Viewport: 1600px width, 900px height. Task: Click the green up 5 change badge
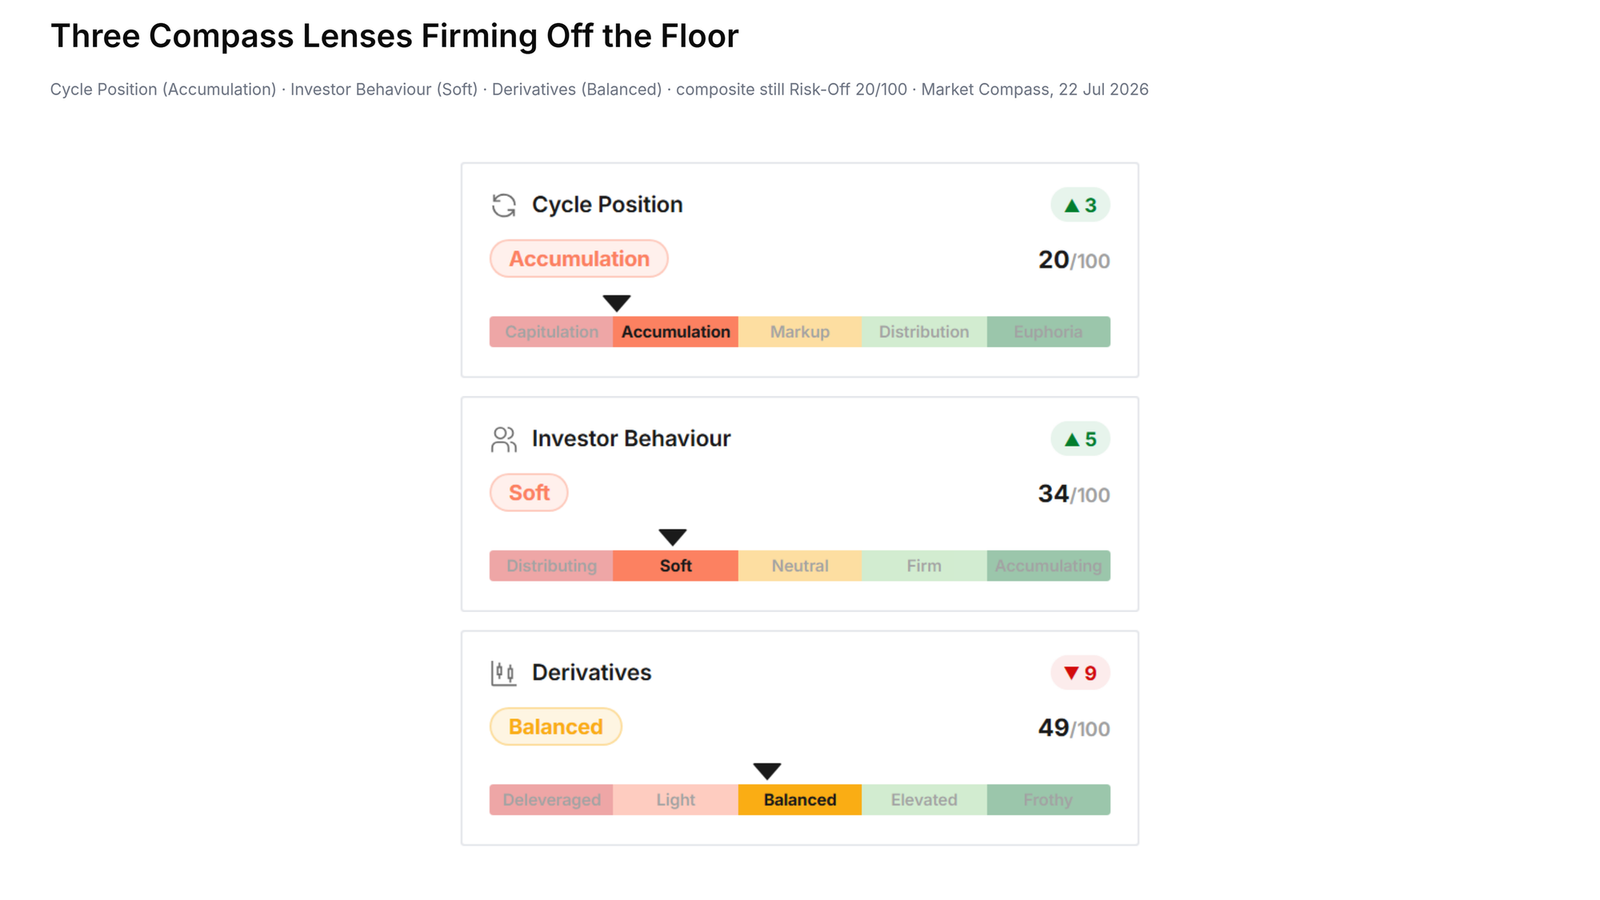1080,439
